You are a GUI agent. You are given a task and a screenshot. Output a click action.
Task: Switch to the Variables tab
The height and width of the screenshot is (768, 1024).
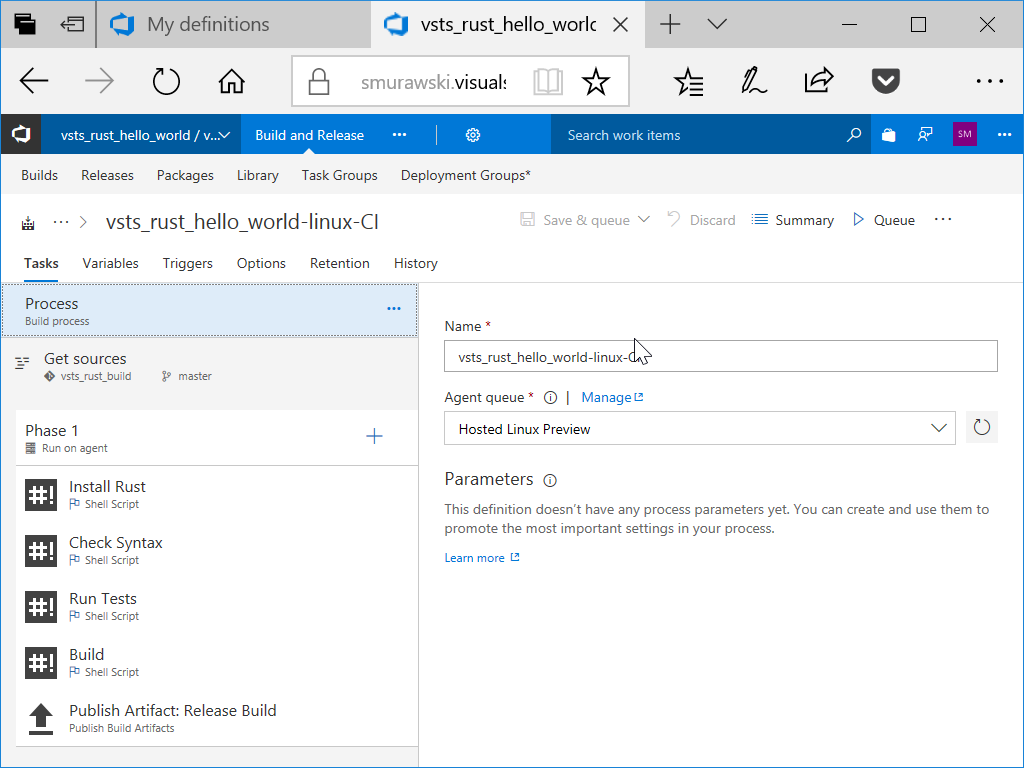coord(110,263)
